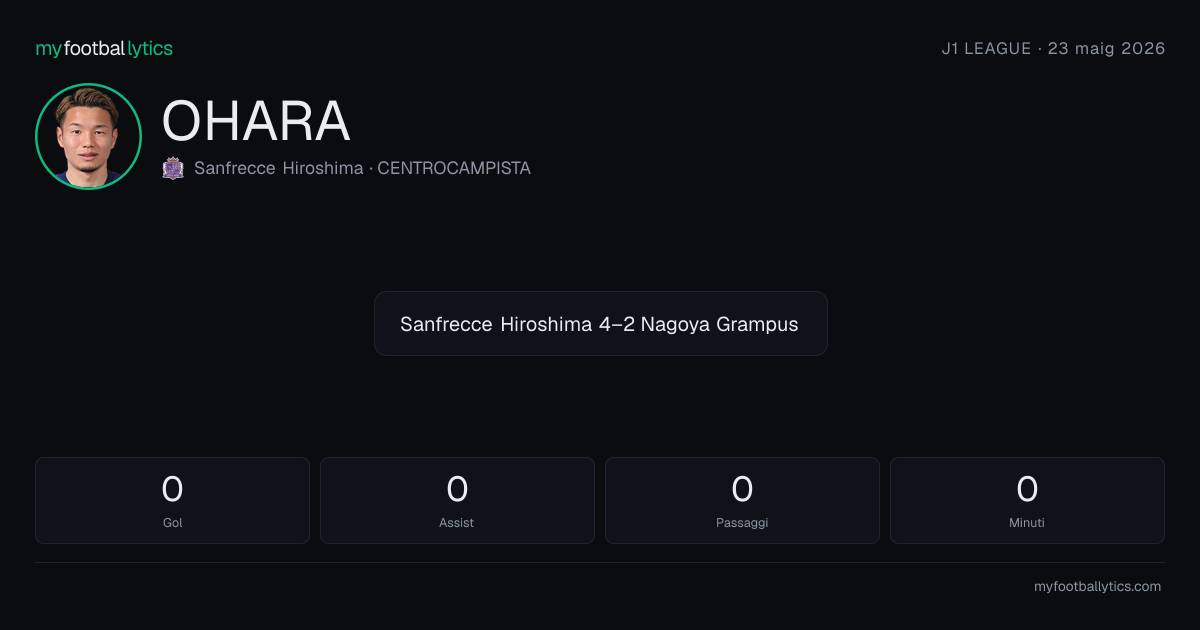Image resolution: width=1200 pixels, height=630 pixels.
Task: Click the Assist value zero
Action: 457,489
